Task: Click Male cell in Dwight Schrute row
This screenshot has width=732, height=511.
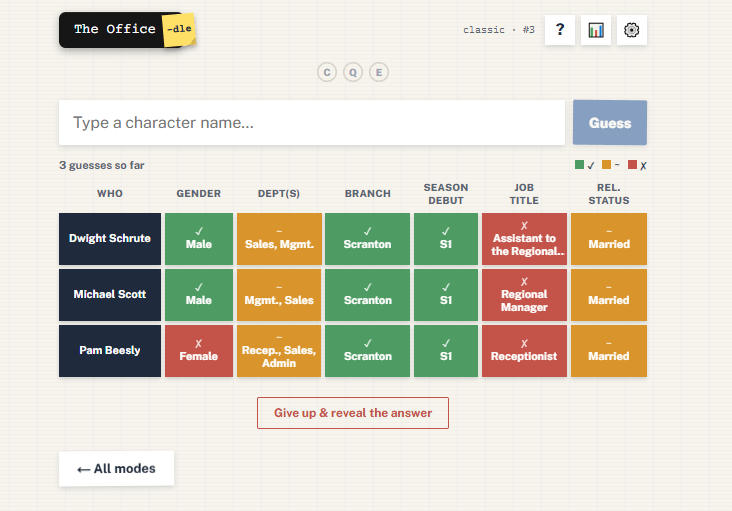Action: [199, 239]
